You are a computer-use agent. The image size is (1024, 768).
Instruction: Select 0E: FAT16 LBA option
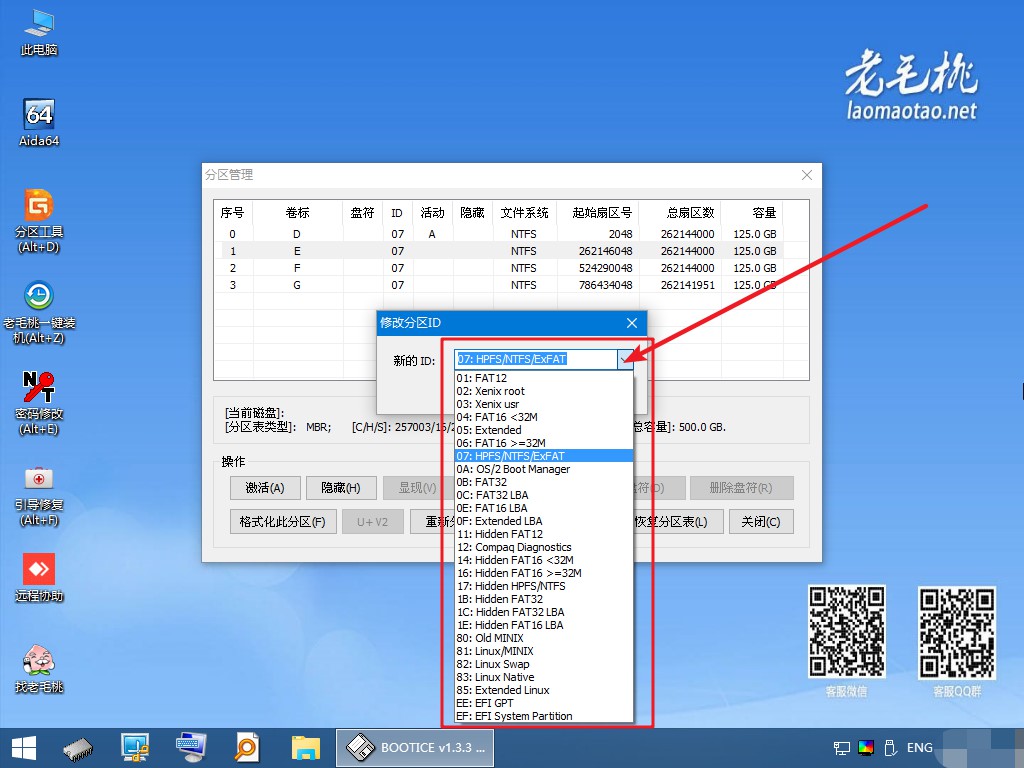(544, 508)
